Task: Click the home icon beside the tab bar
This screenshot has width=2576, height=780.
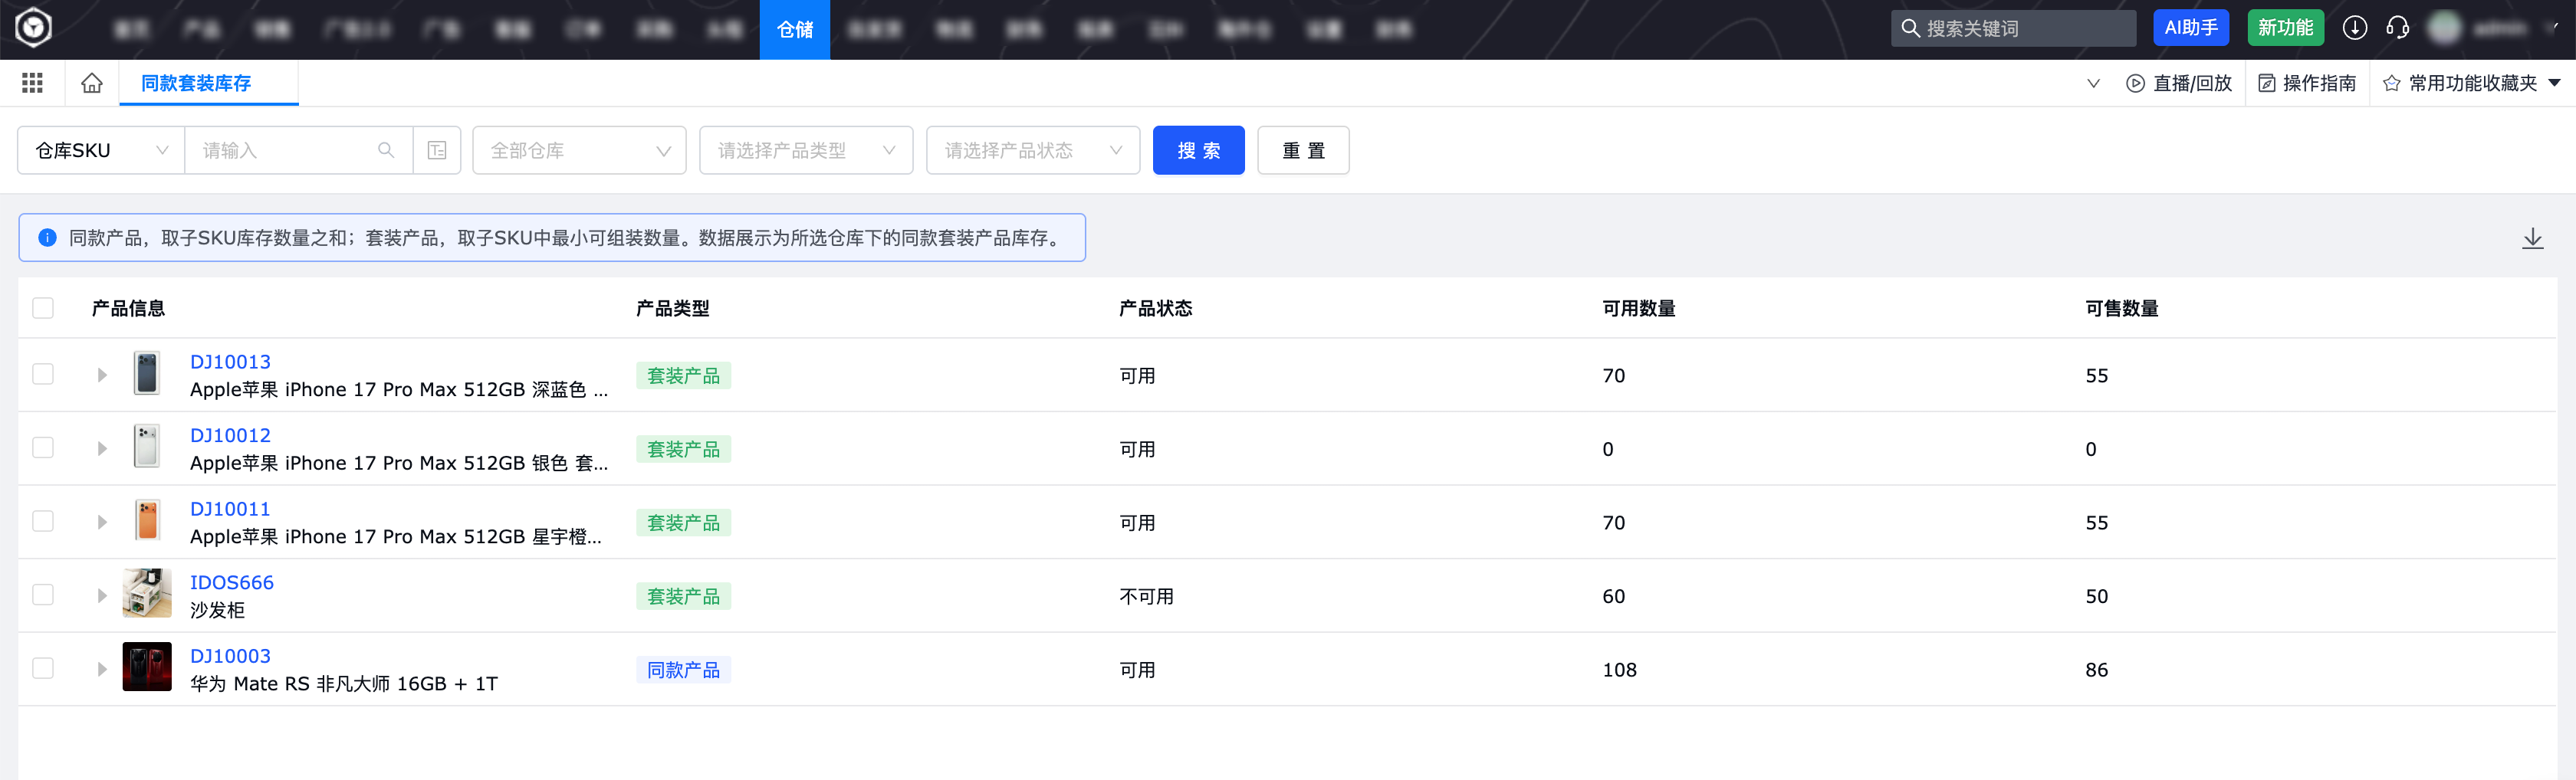Action: pyautogui.click(x=91, y=83)
